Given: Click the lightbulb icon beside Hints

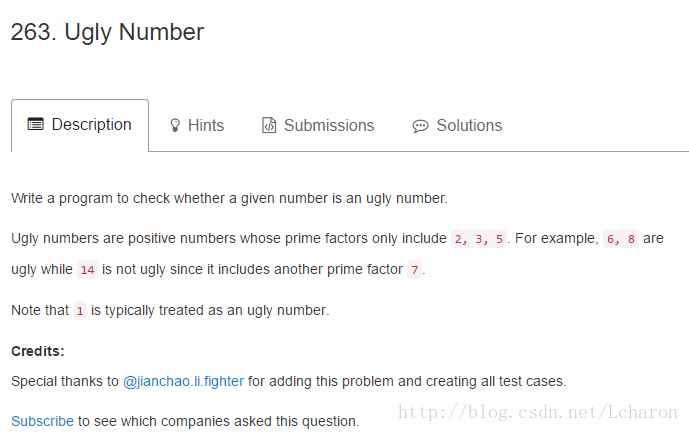Looking at the screenshot, I should (x=175, y=126).
